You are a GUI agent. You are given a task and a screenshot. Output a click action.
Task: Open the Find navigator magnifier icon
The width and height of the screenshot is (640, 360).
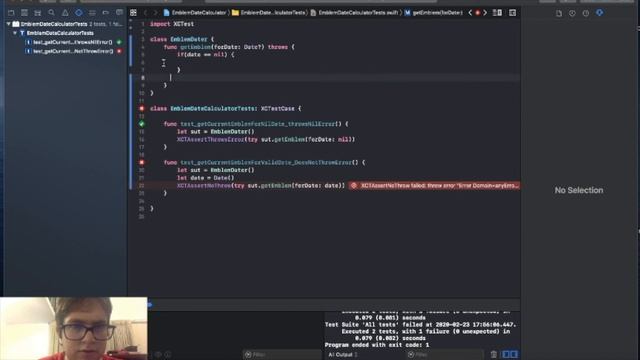[x=51, y=13]
